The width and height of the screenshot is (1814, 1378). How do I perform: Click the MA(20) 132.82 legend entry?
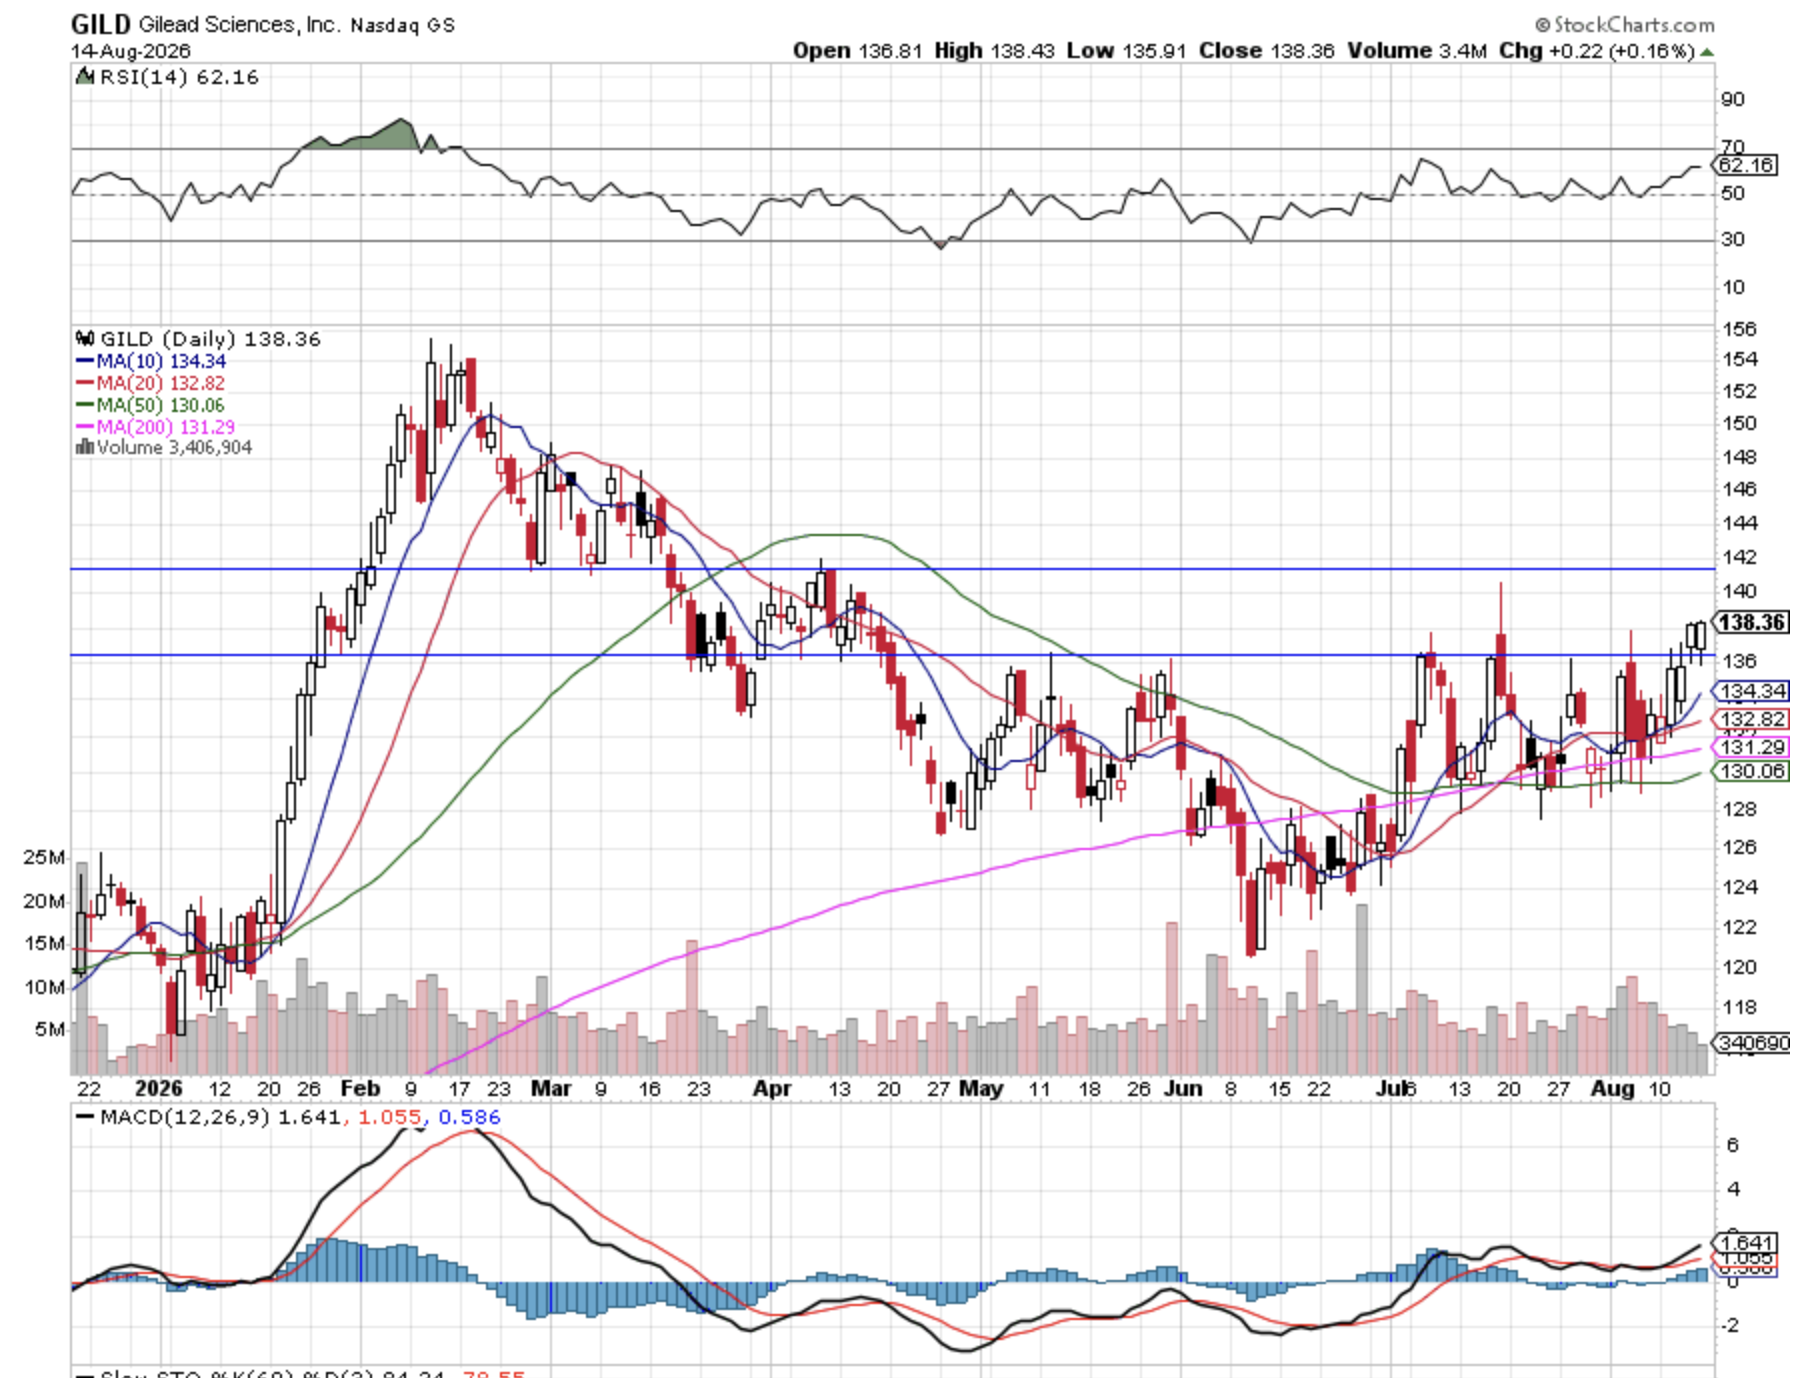point(161,383)
